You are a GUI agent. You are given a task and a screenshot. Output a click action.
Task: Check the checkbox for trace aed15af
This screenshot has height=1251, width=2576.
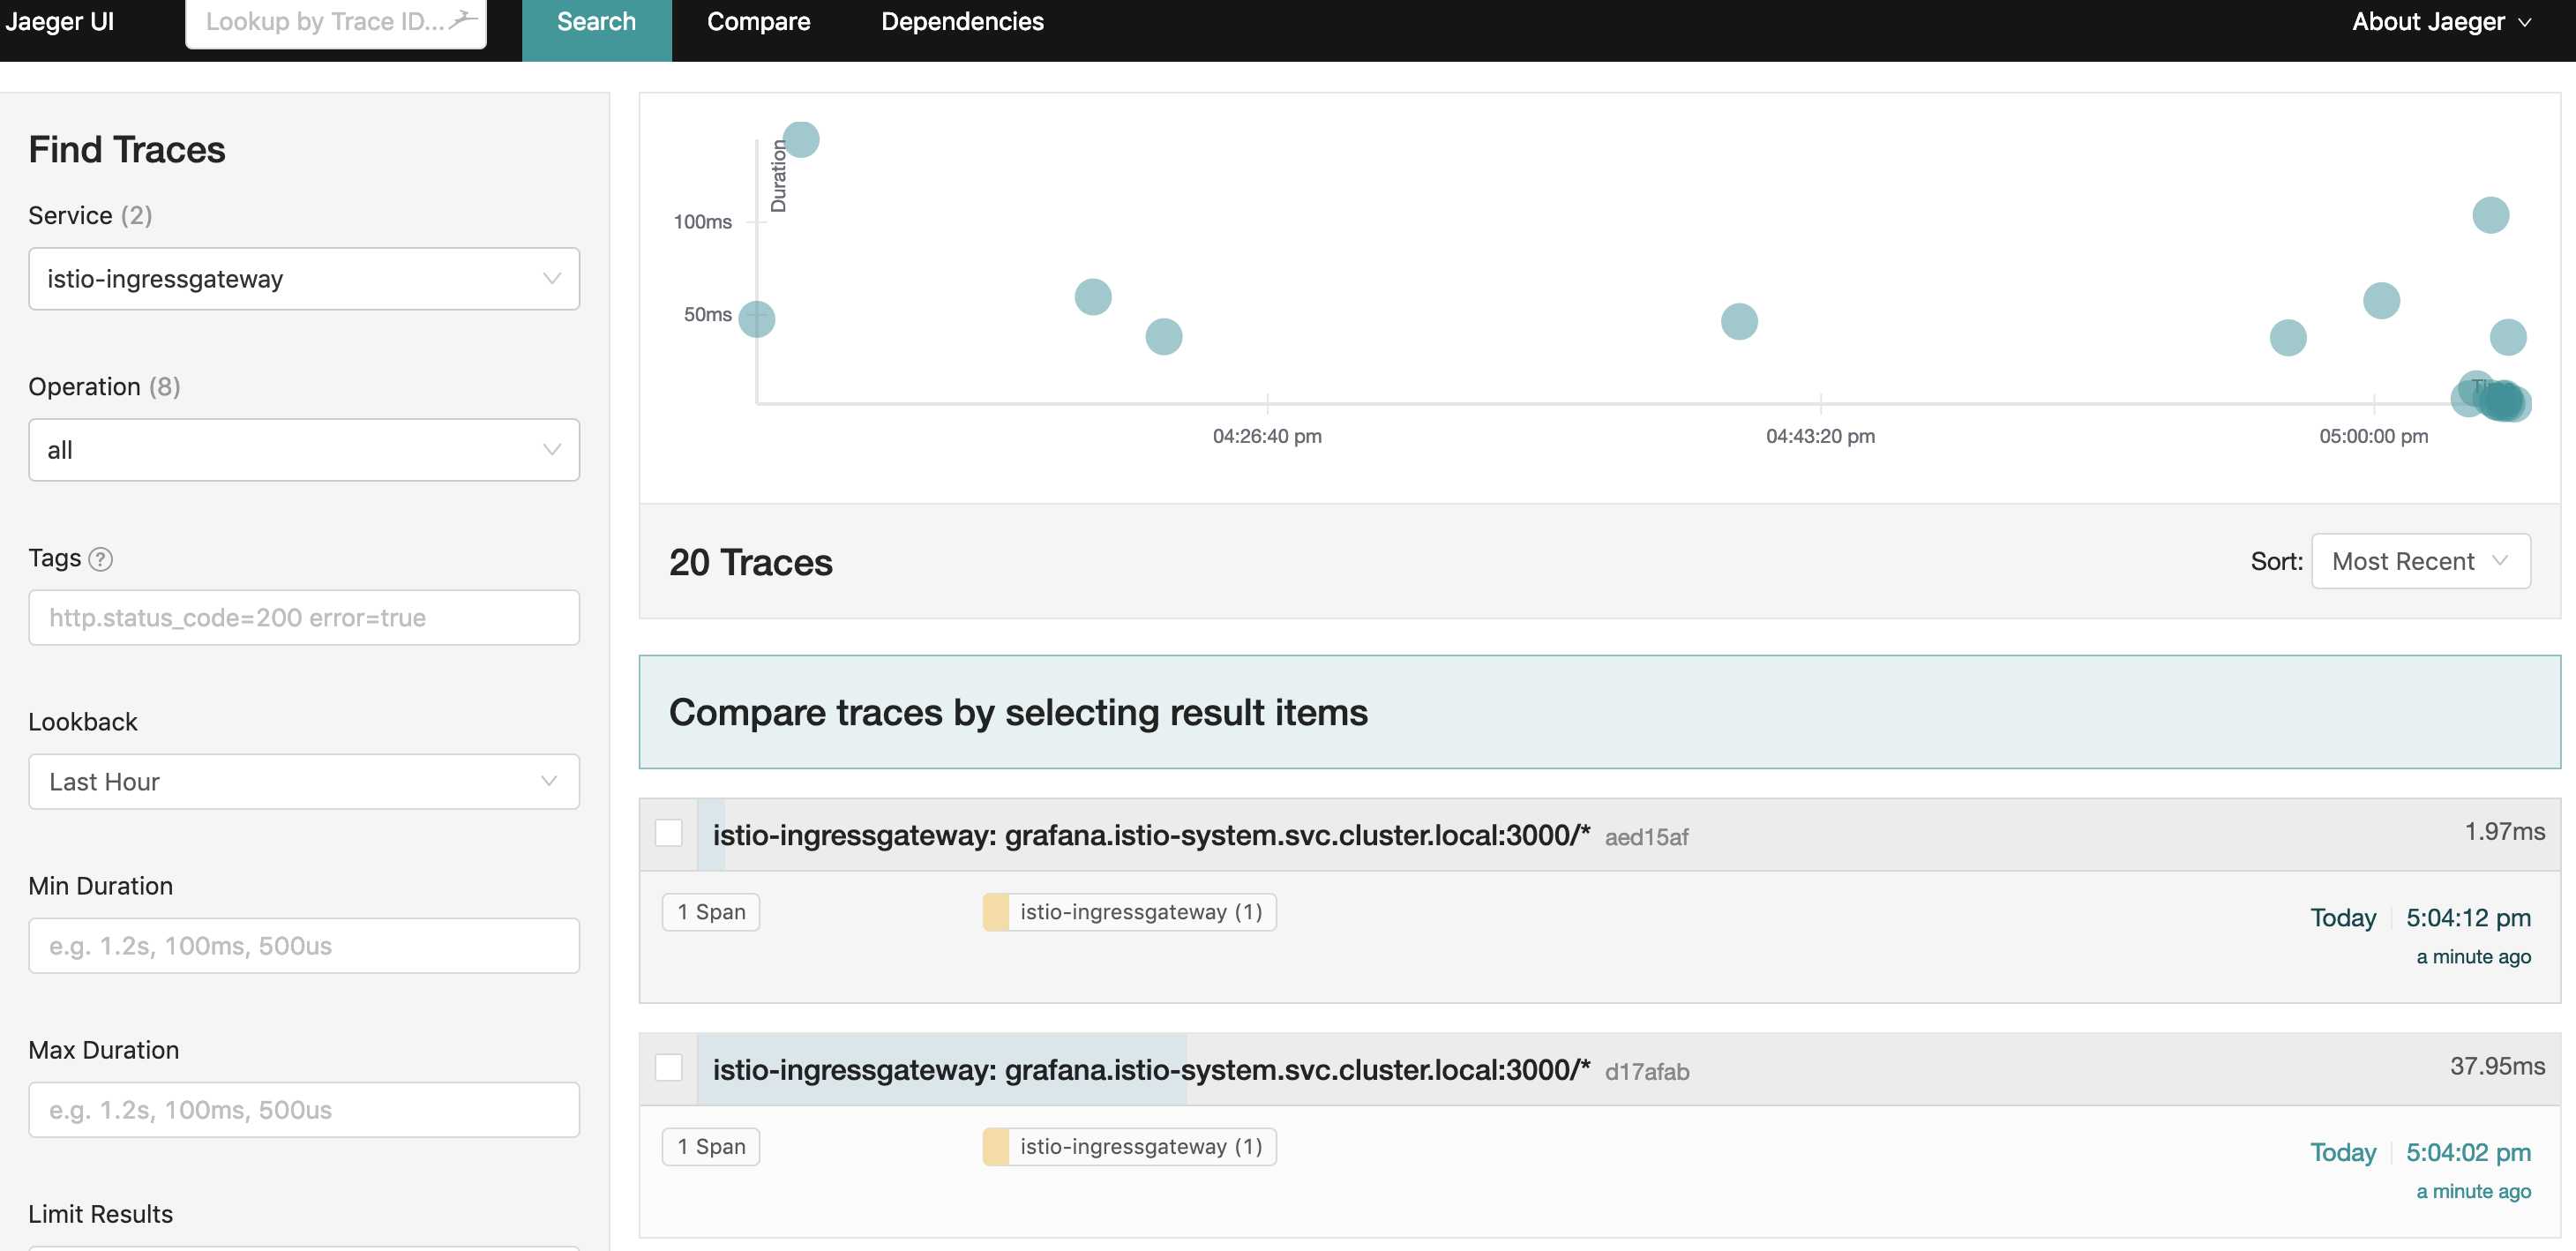click(x=668, y=833)
